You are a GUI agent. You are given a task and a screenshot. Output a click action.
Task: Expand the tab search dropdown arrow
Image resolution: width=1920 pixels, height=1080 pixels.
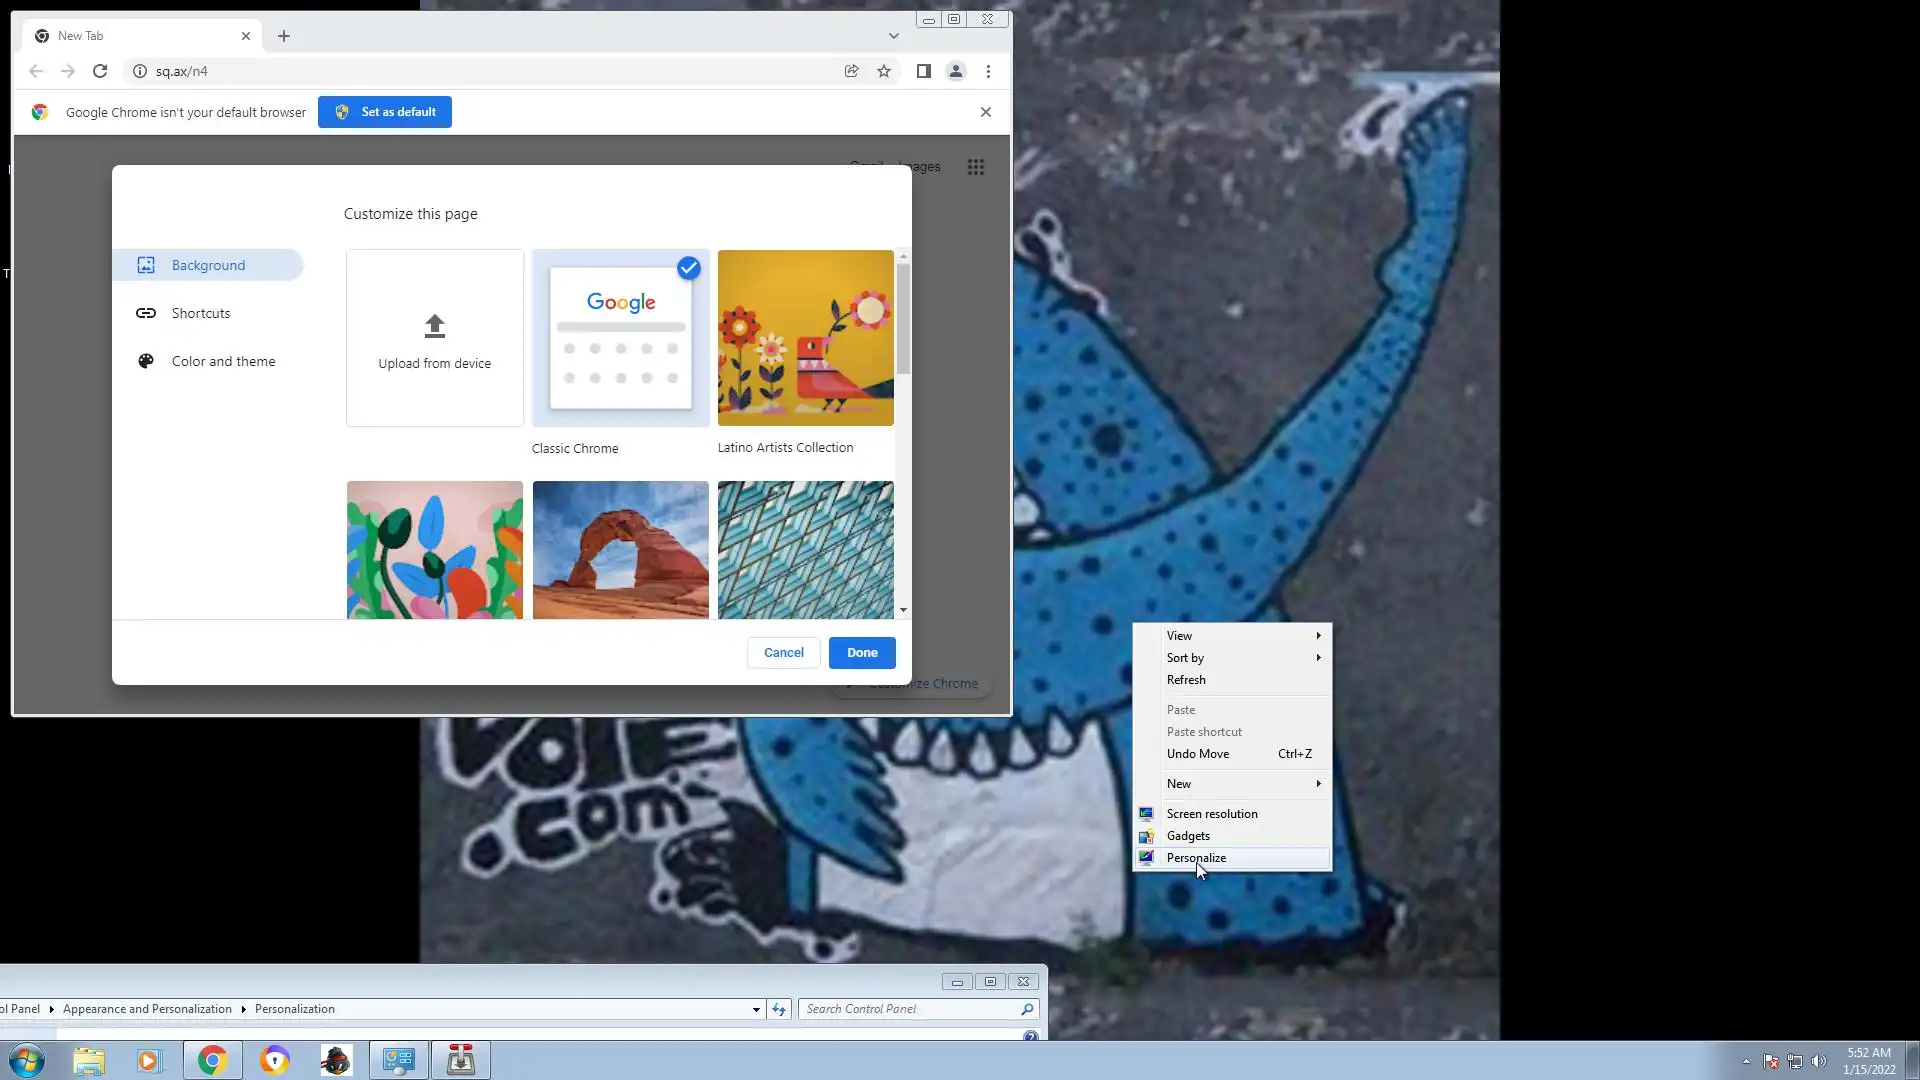893,36
